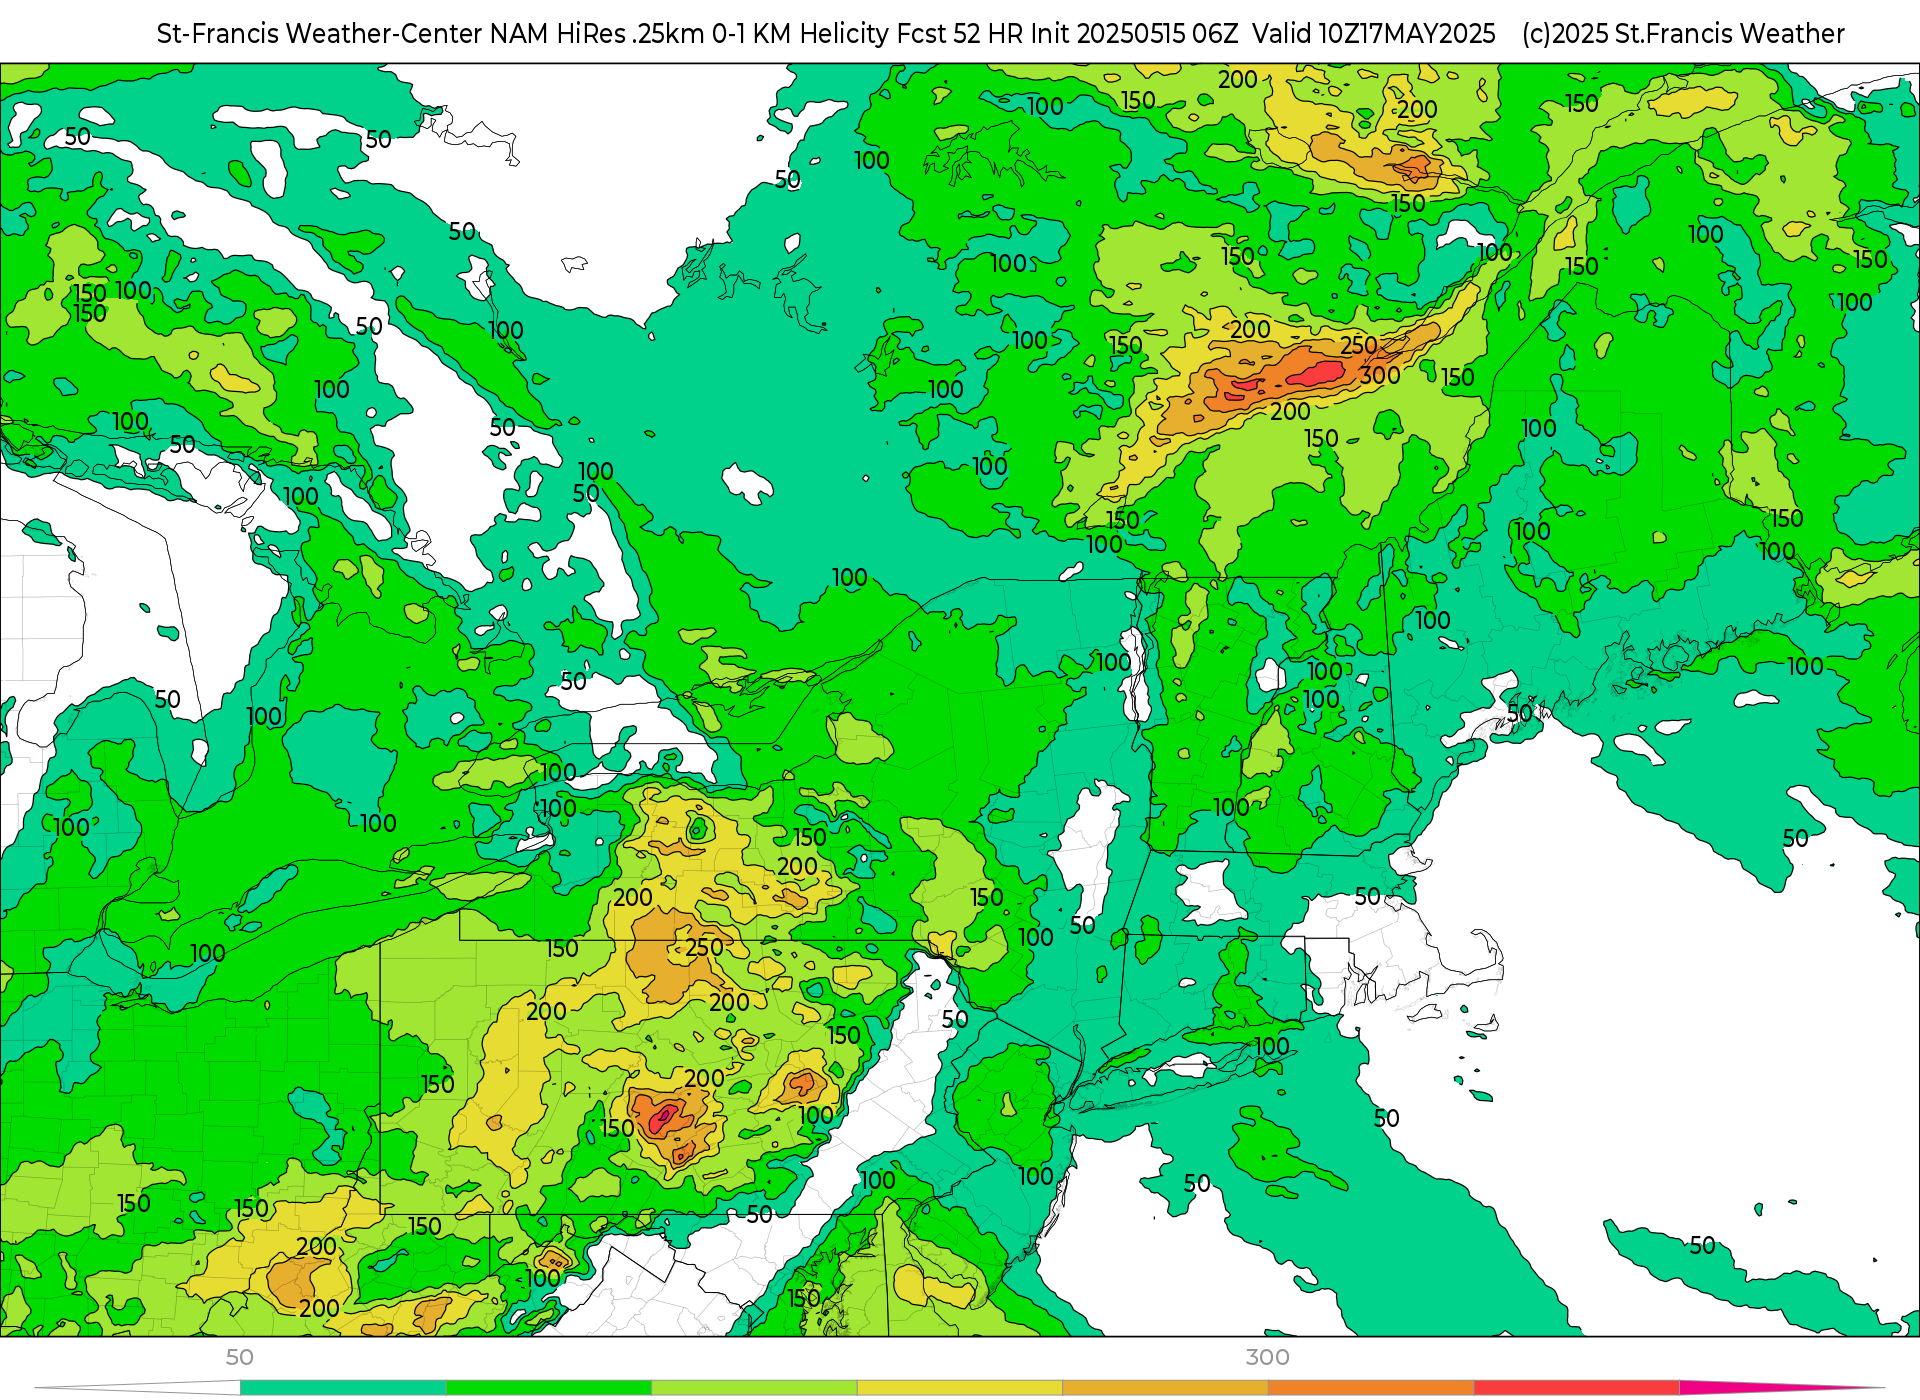Image resolution: width=1920 pixels, height=1400 pixels.
Task: Click the teal segment of the colorbar
Action: point(343,1388)
